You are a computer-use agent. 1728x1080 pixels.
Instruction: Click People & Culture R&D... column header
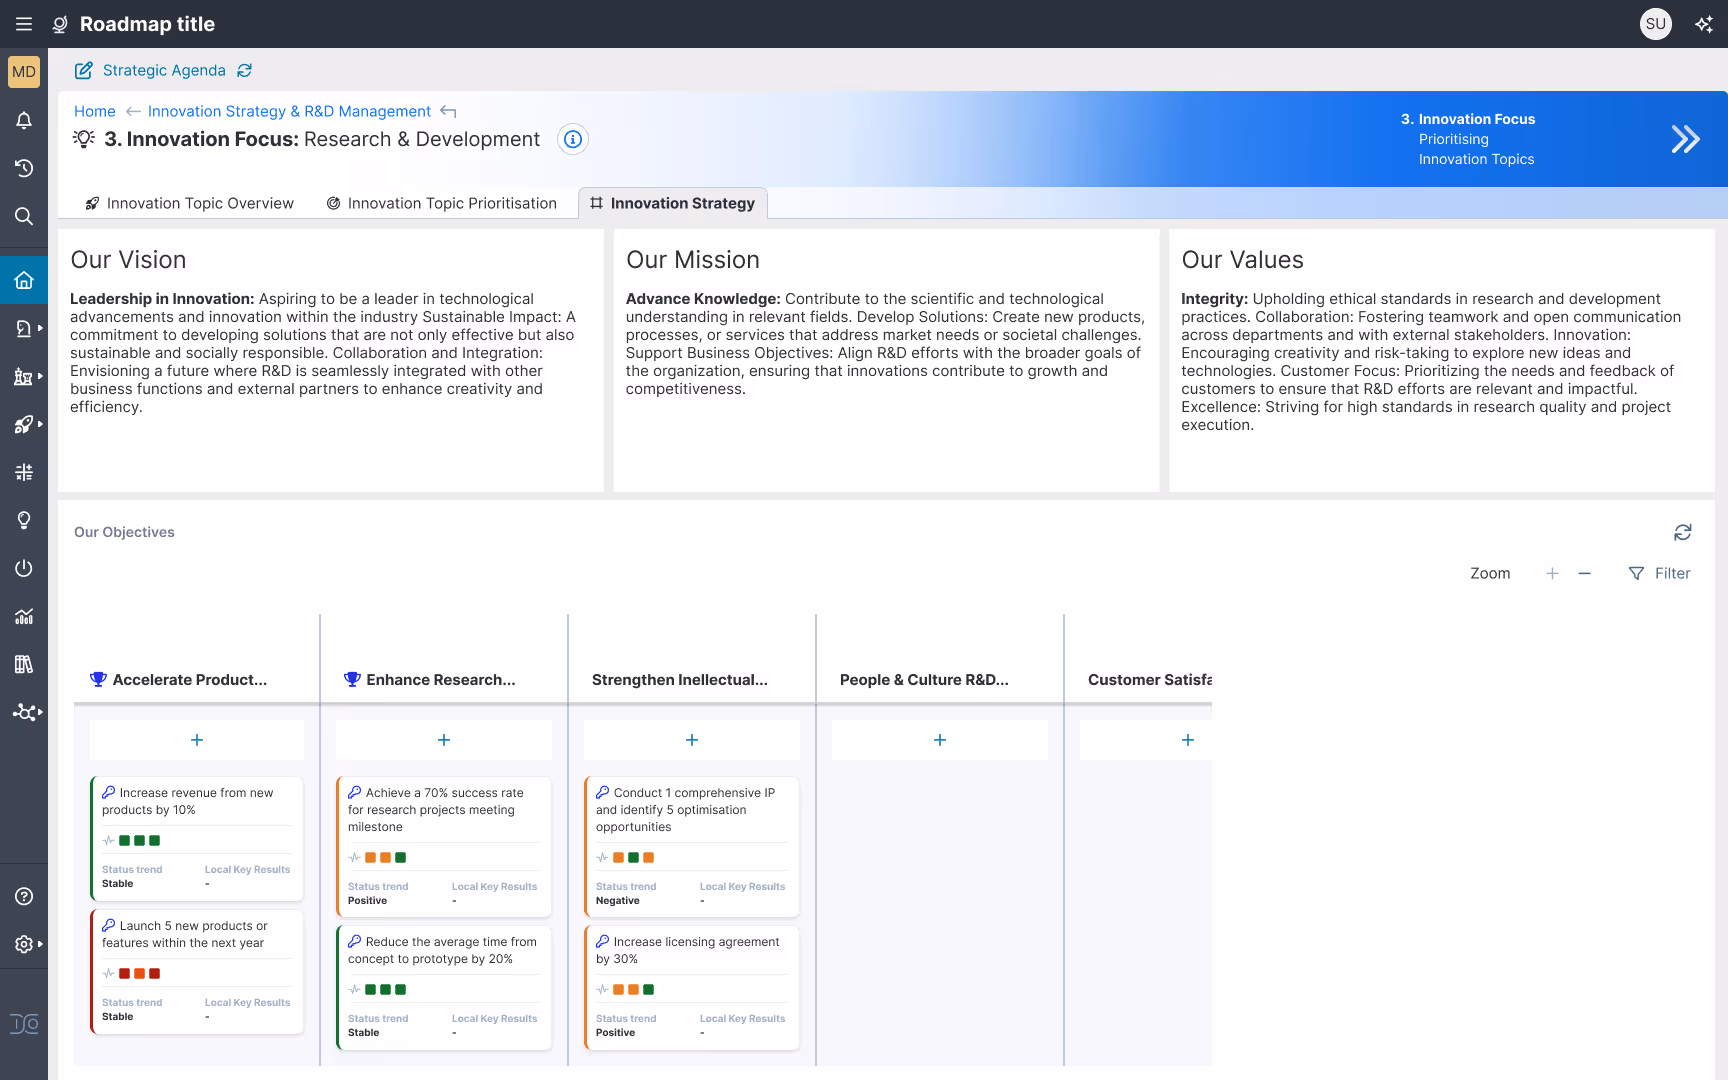coord(924,679)
